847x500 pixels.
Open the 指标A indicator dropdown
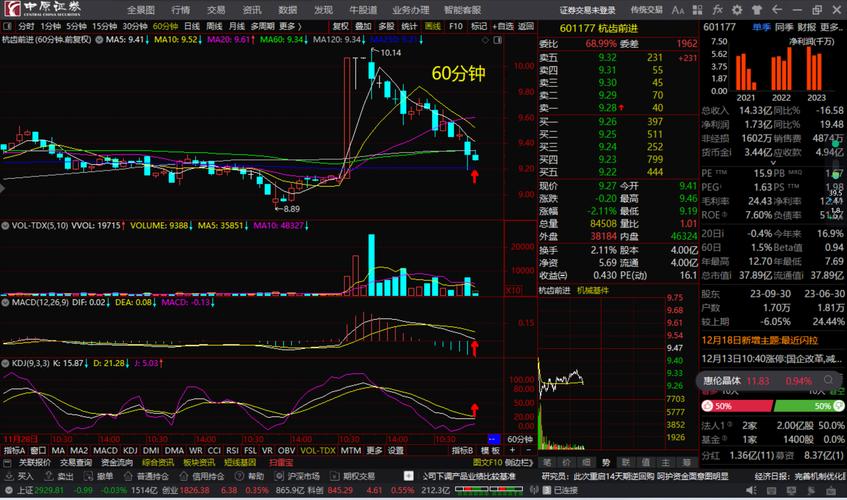coord(14,450)
